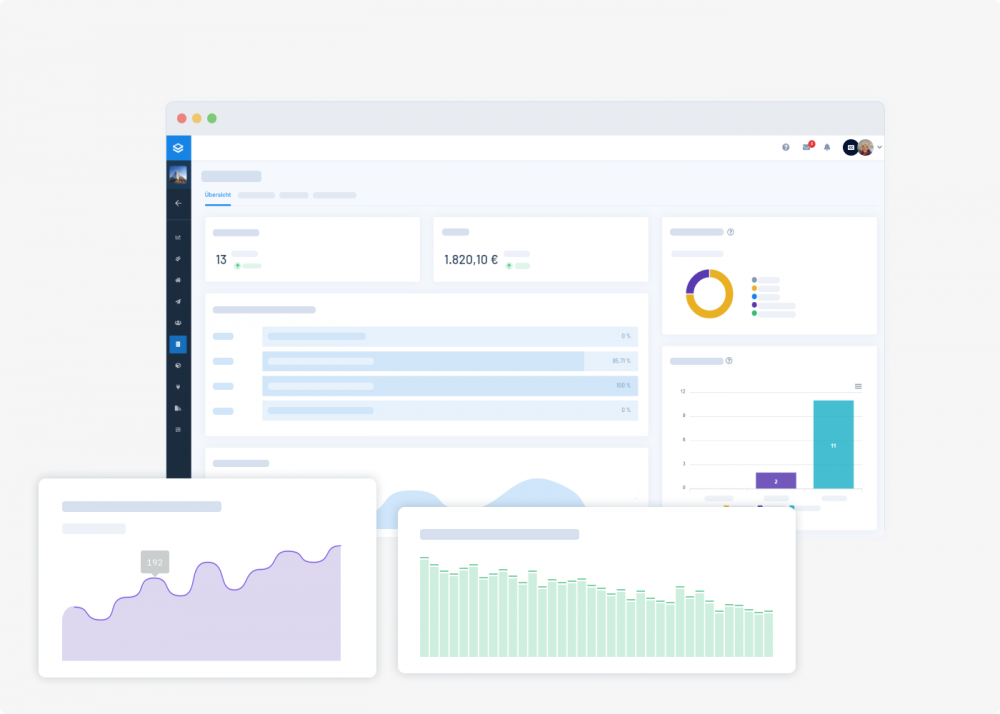This screenshot has height=714, width=1000.
Task: Click the layers logo icon in sidebar
Action: click(x=177, y=148)
